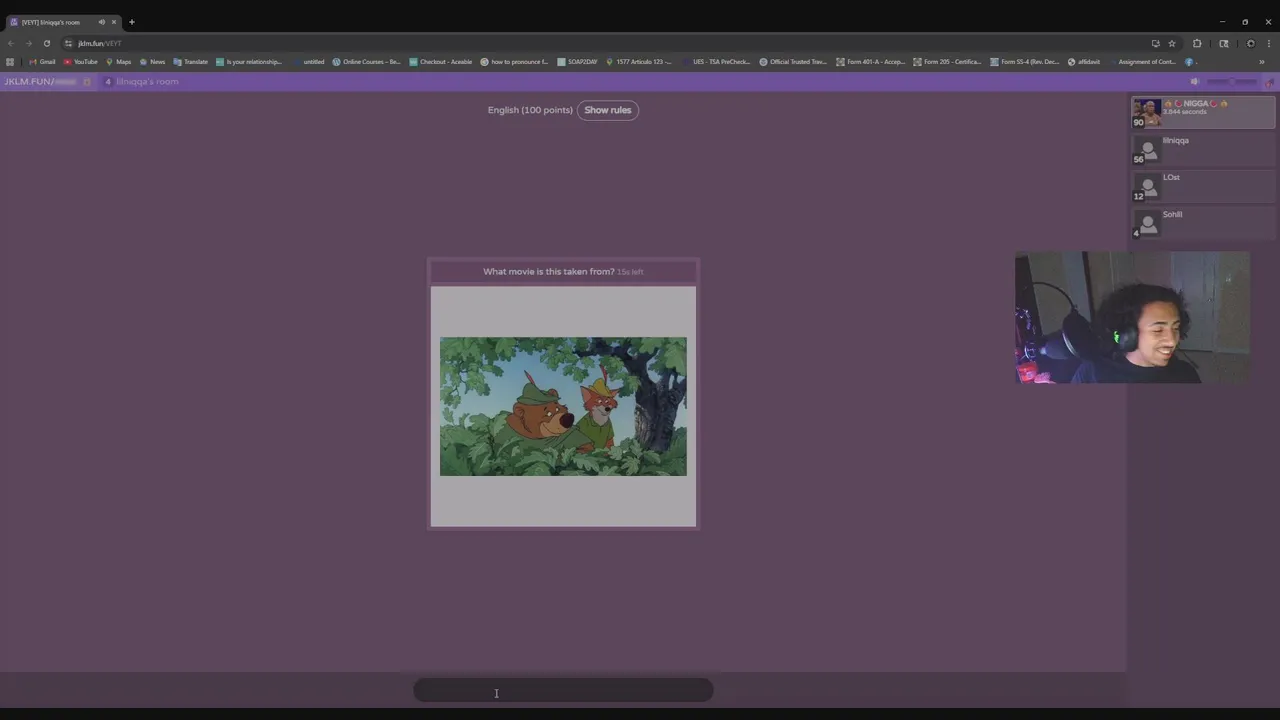This screenshot has width=1280, height=720.
Task: Open the 'Assignment of Cont...' bookmark
Action: [x=1142, y=62]
